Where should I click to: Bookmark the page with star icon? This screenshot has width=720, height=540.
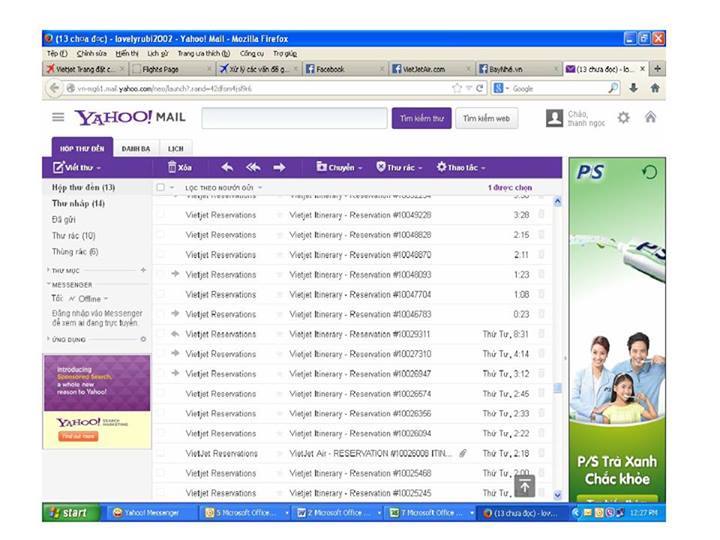coord(456,88)
